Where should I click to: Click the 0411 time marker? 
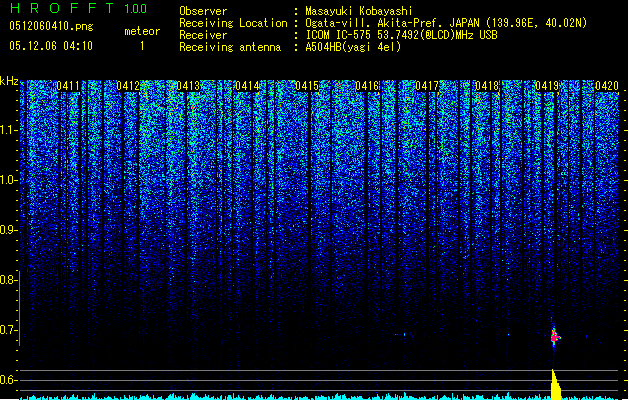click(x=68, y=86)
